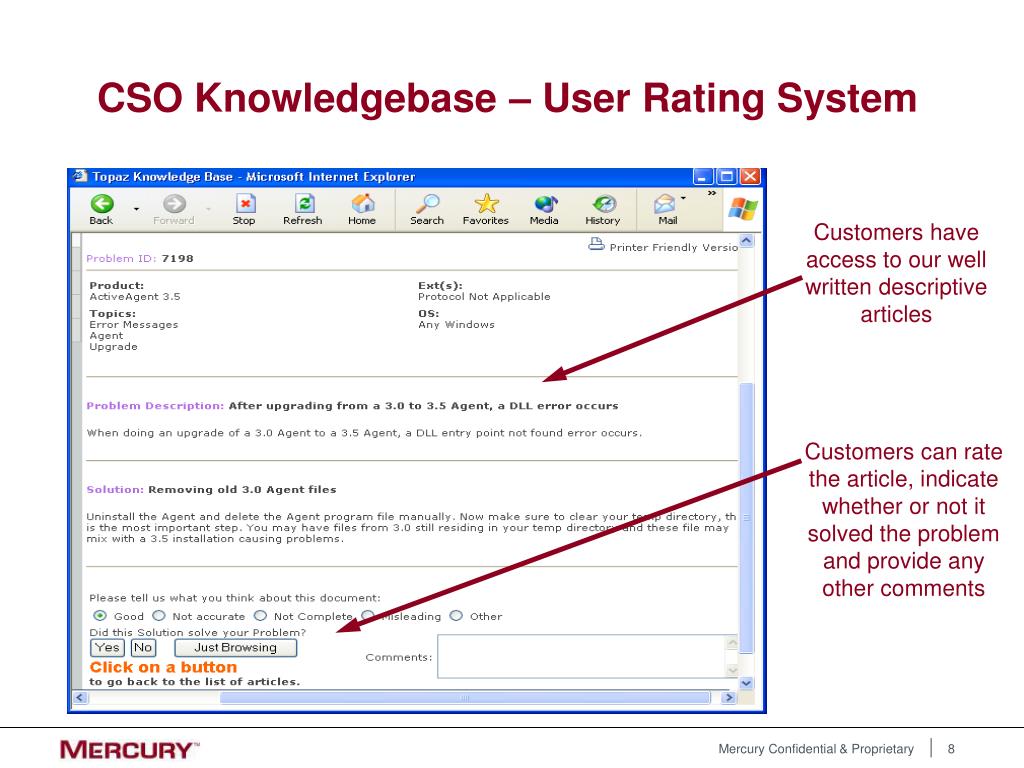The width and height of the screenshot is (1024, 768).
Task: Click the Yes button
Action: tap(107, 648)
